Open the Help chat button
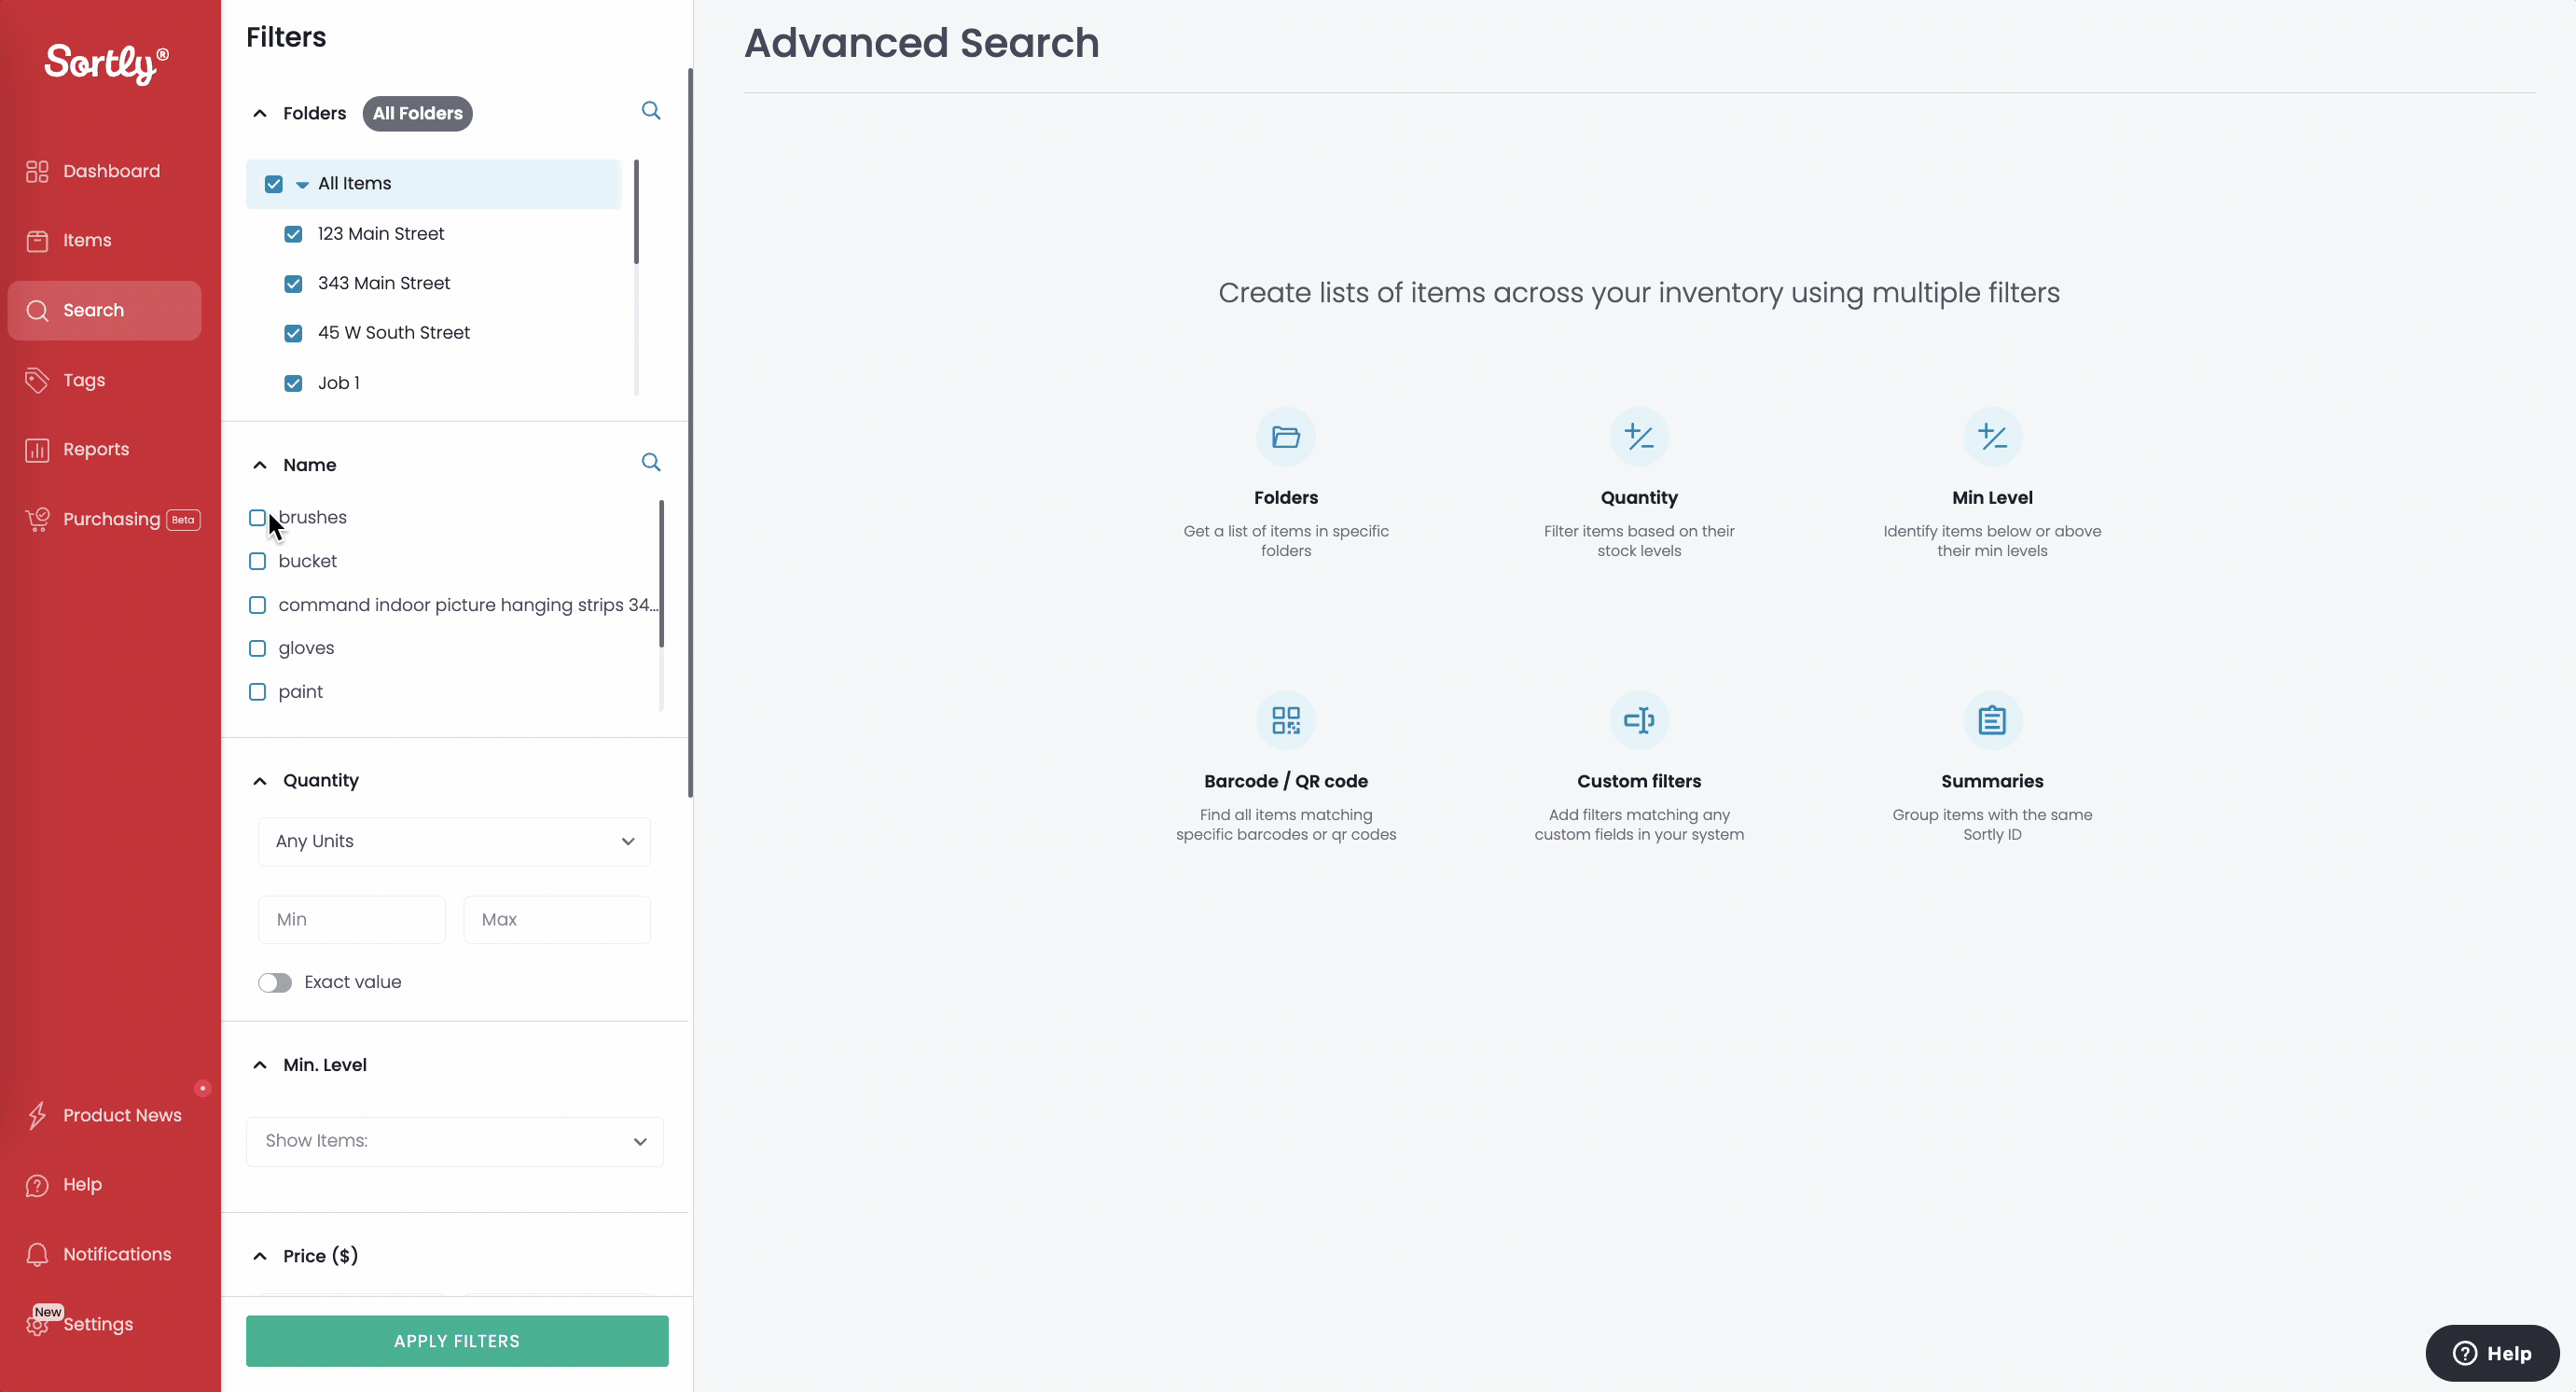The height and width of the screenshot is (1392, 2576). (2491, 1353)
